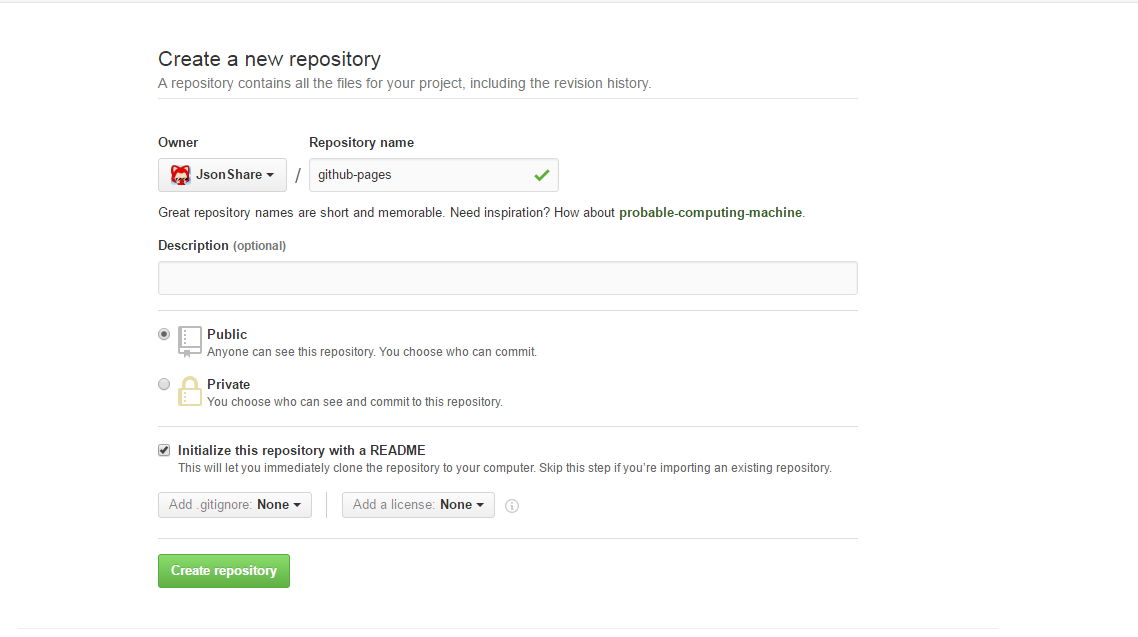Click the private repository lock icon
Screen dimensions: 1138x637
coord(189,391)
